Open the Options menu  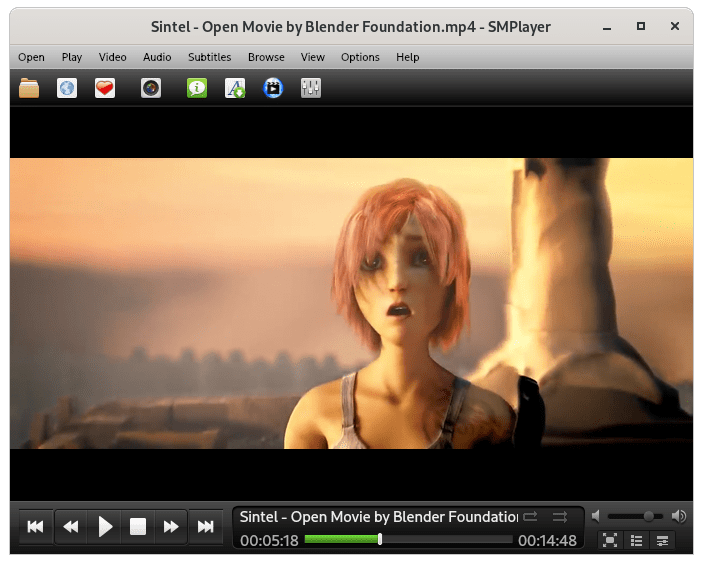coord(360,57)
